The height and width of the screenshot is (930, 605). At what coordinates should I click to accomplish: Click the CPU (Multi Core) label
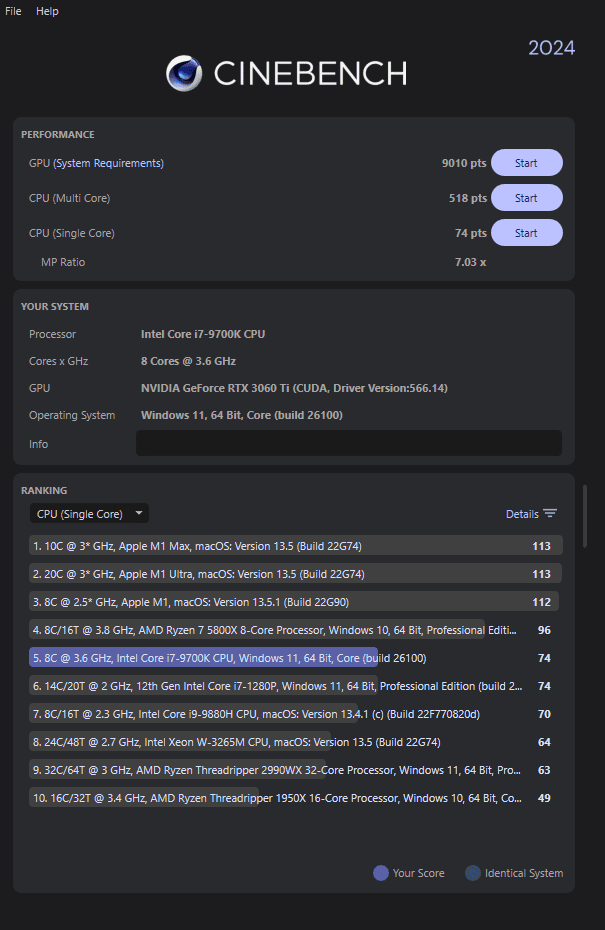click(69, 198)
